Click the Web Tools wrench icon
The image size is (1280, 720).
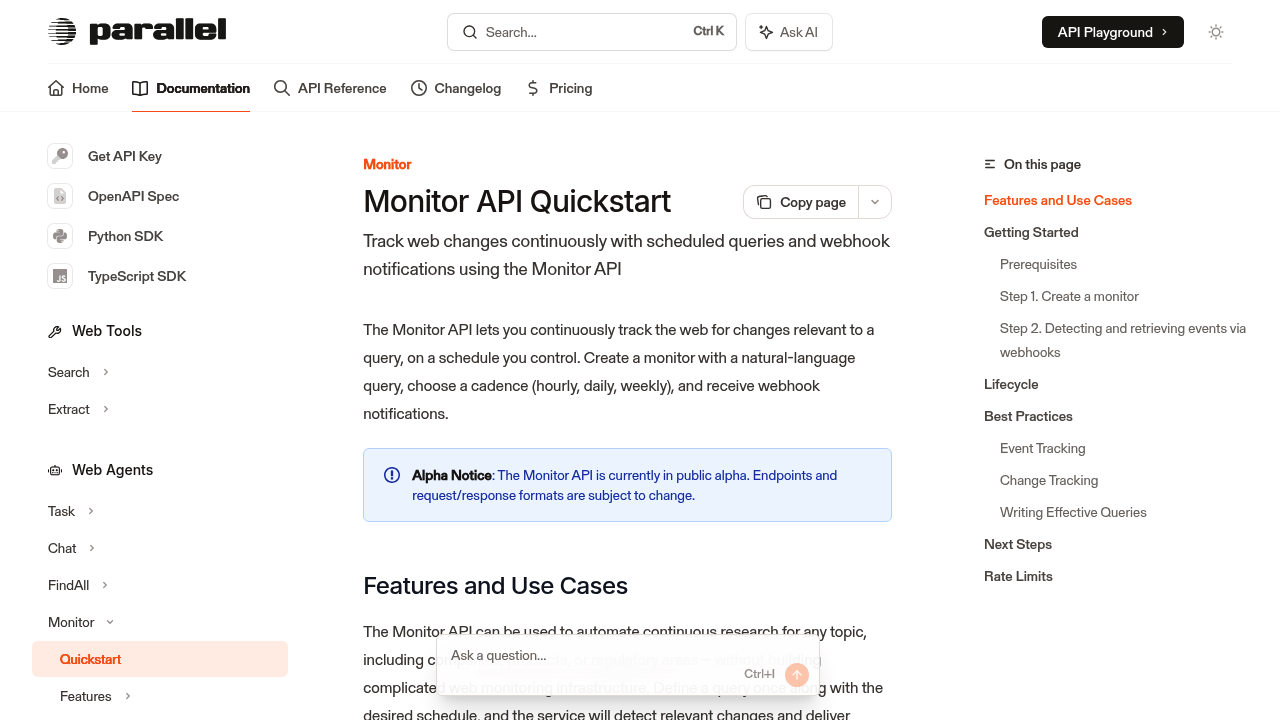pos(53,330)
